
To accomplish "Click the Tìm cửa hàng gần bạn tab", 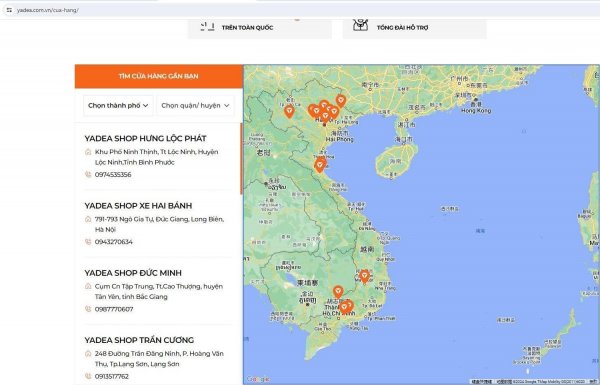I will click(x=158, y=76).
